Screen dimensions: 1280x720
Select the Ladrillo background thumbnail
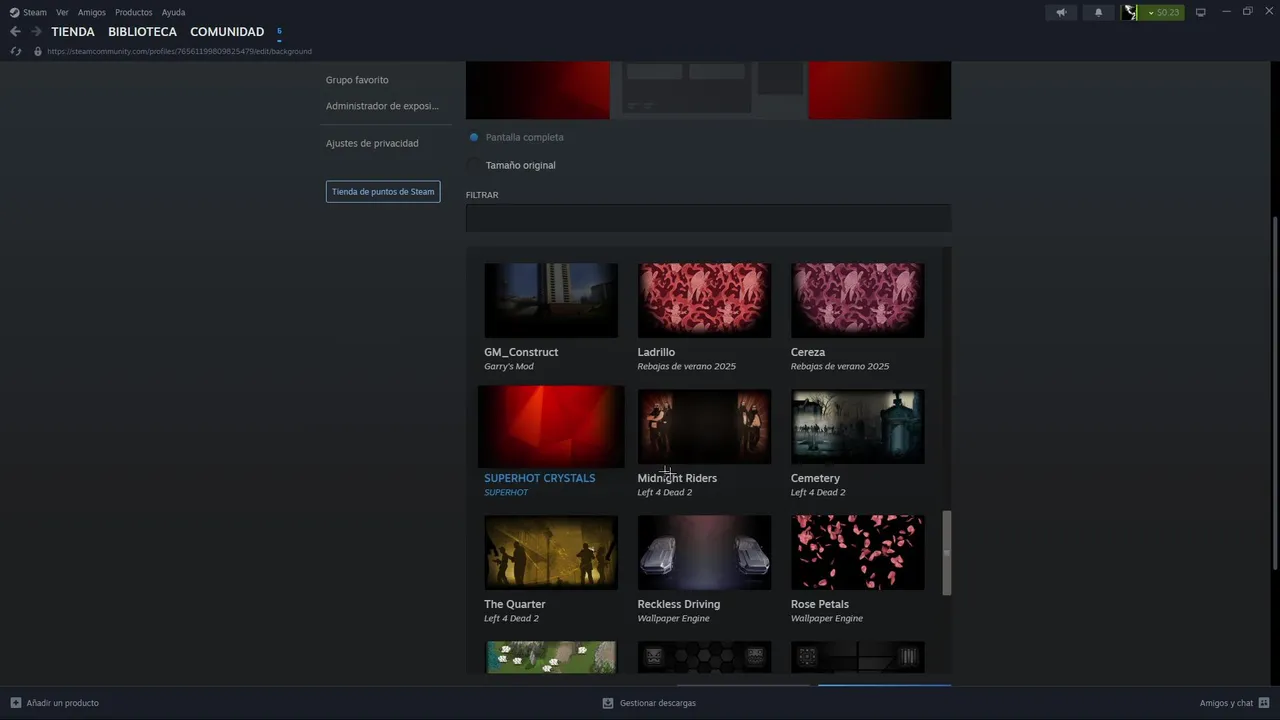pyautogui.click(x=704, y=300)
